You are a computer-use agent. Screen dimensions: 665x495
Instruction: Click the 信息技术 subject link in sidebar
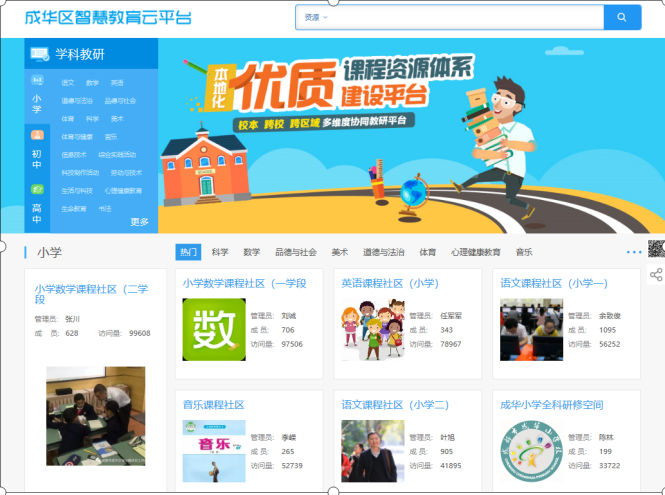coord(74,155)
